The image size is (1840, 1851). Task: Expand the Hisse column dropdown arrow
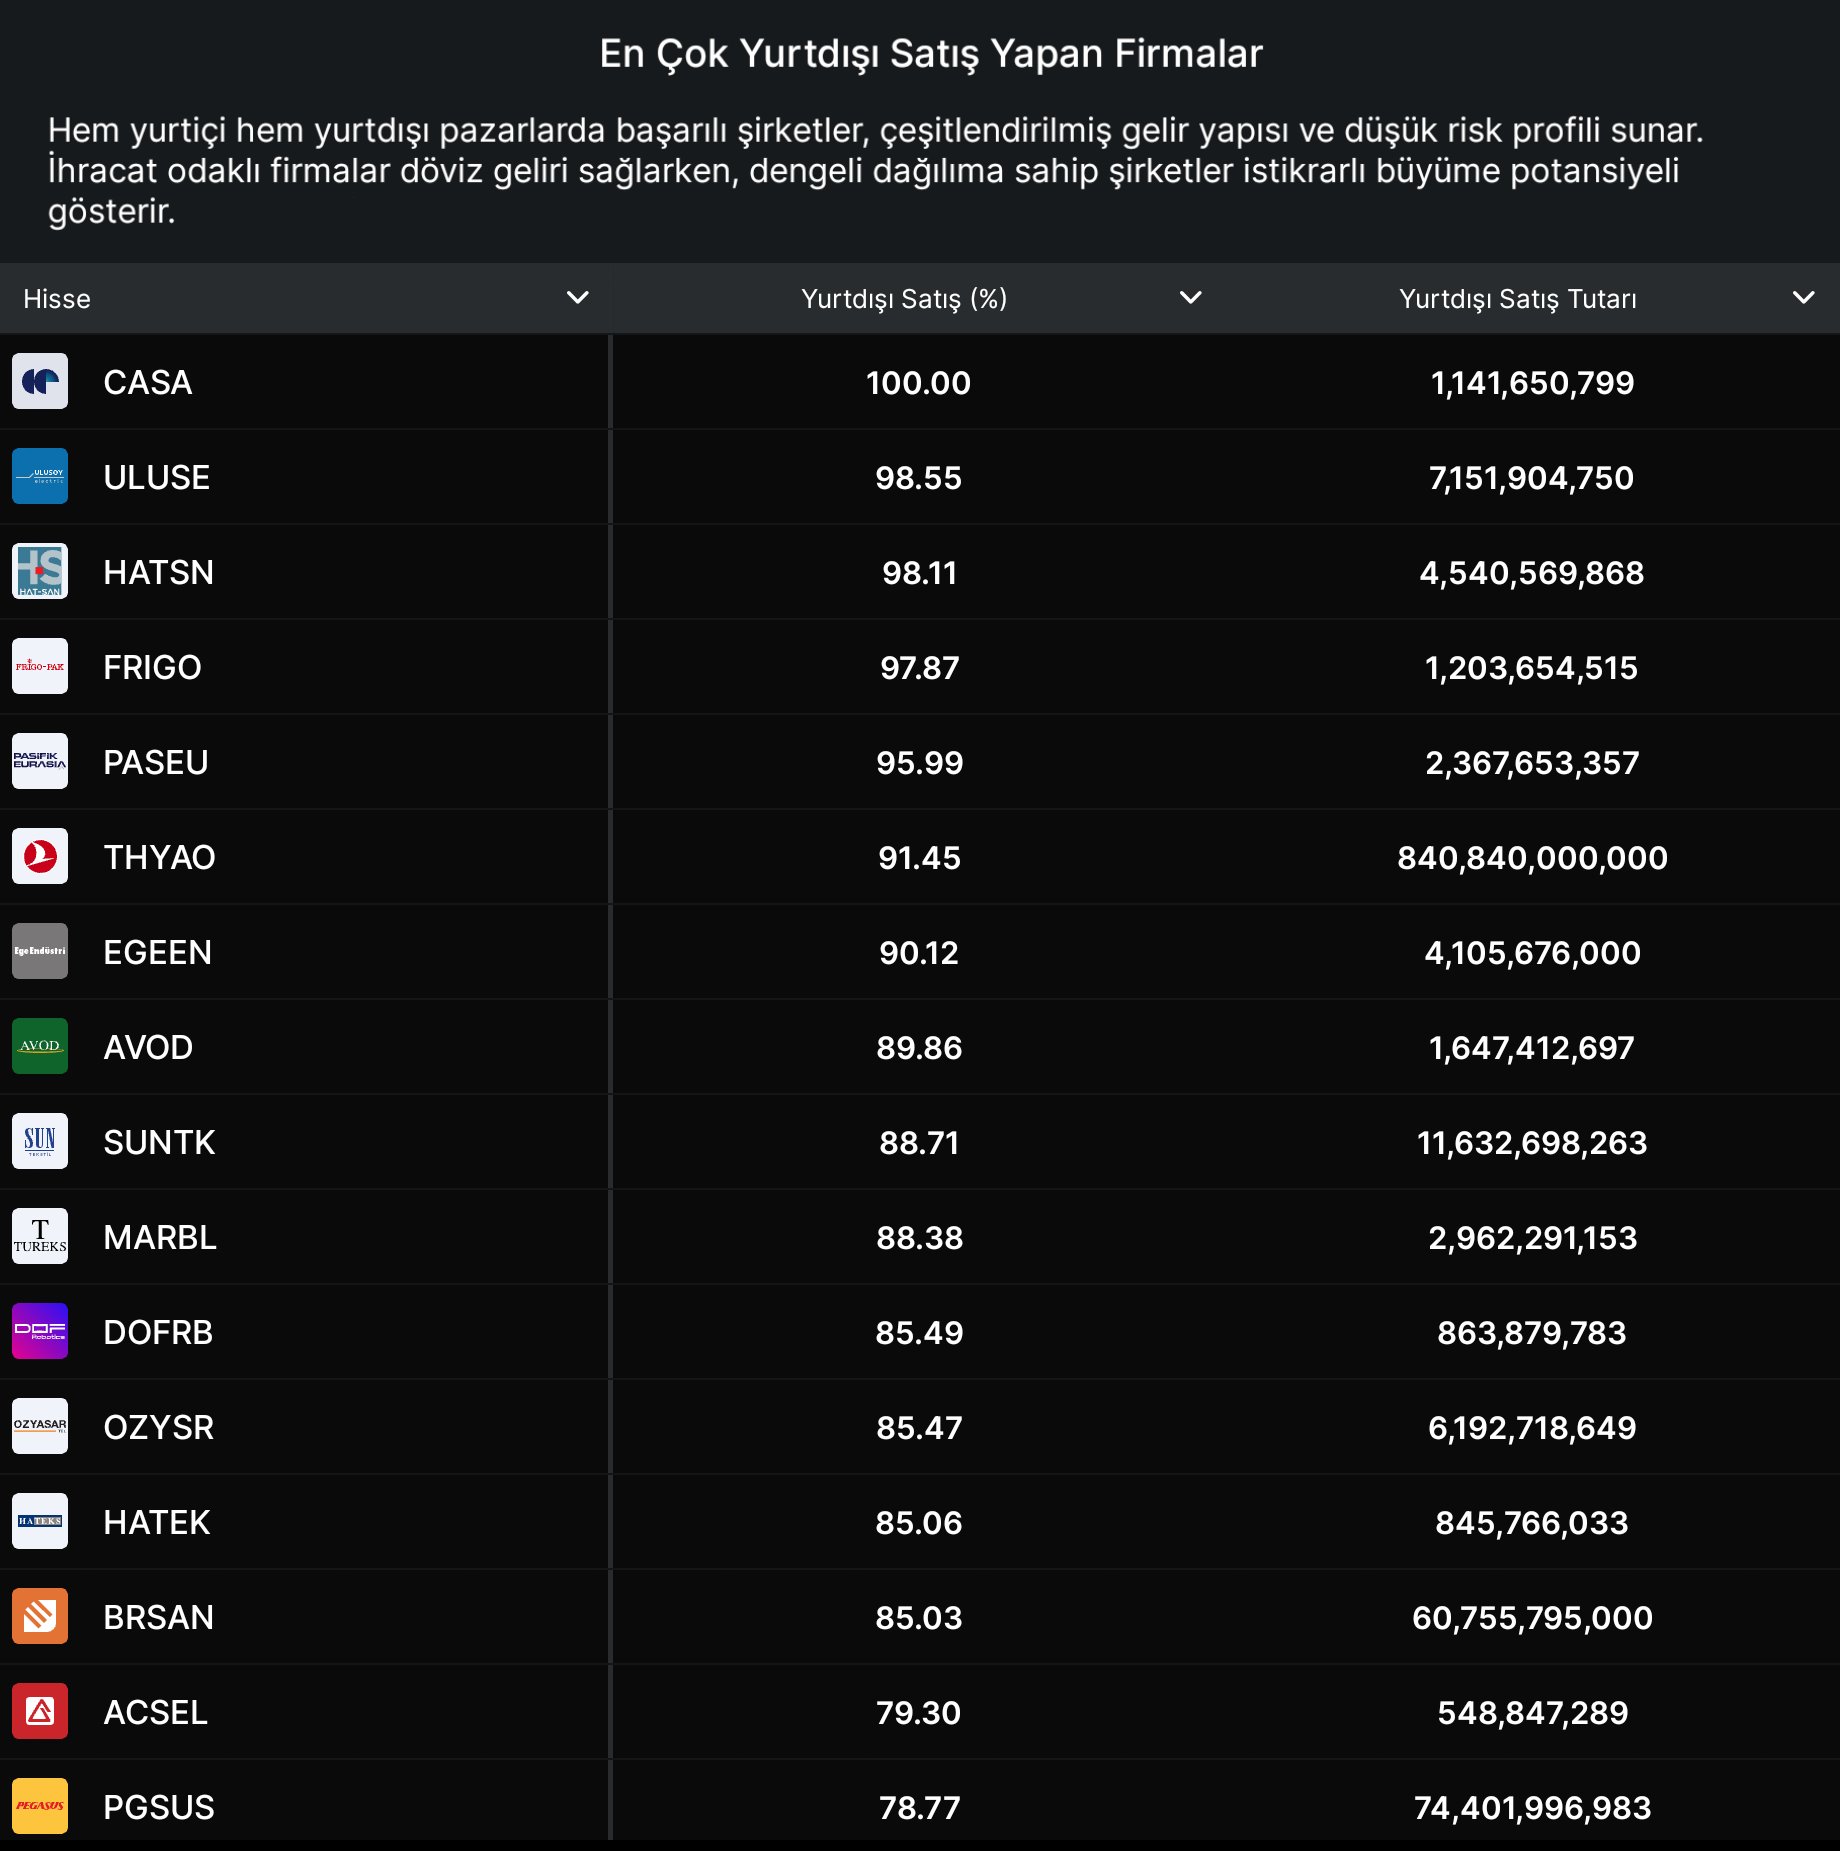pos(577,298)
